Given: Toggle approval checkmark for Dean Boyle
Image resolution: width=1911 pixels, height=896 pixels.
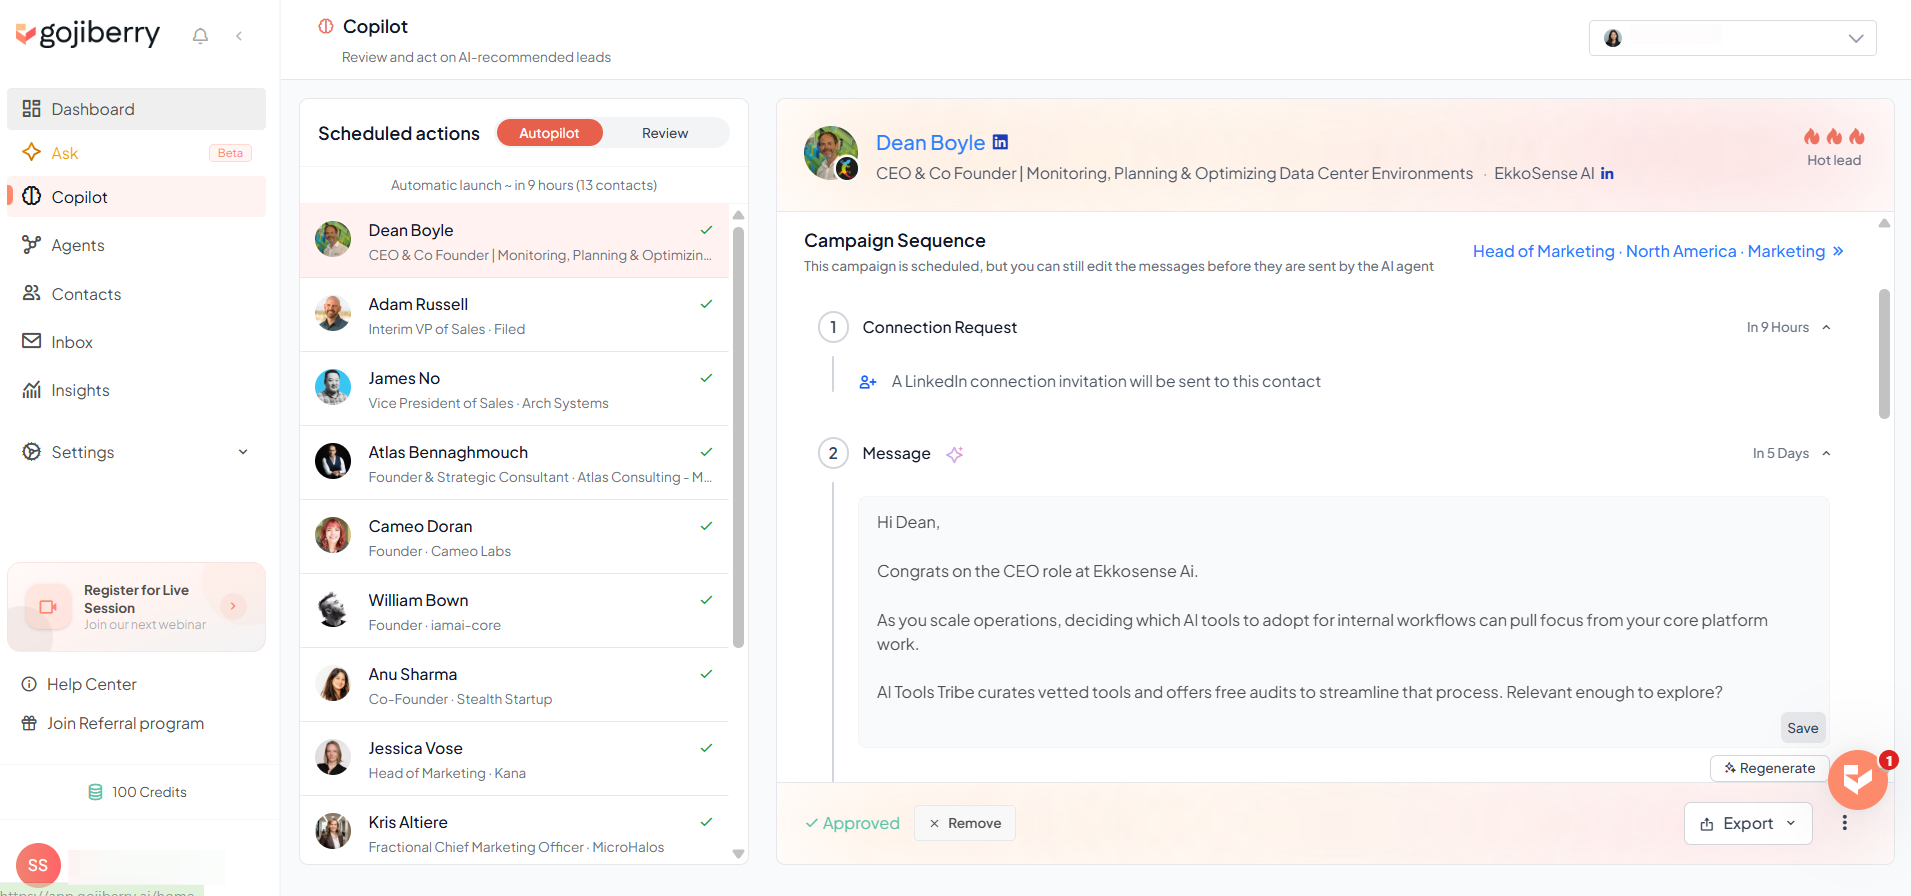Looking at the screenshot, I should click(706, 230).
